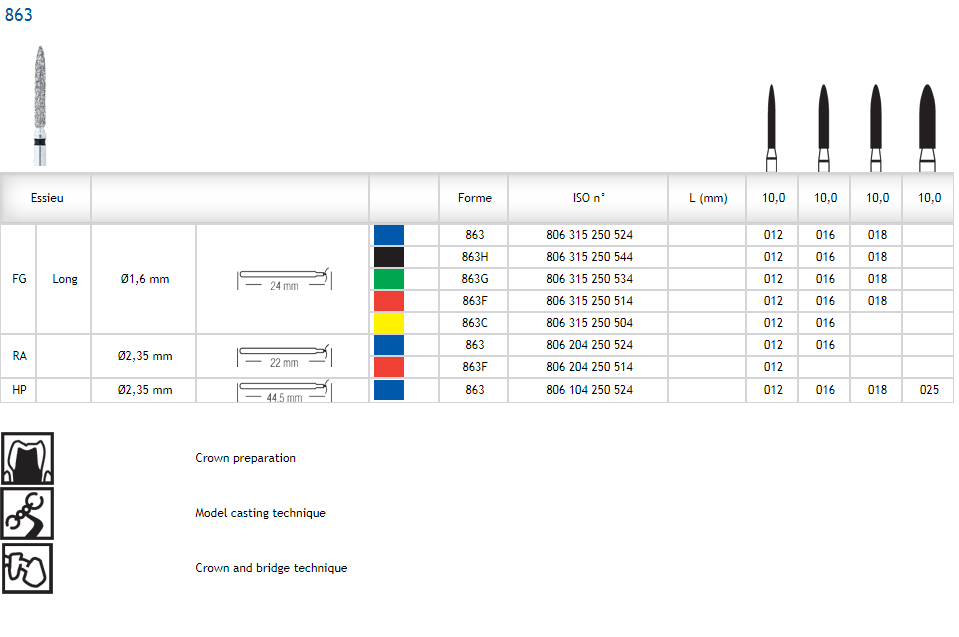Click the 24 mm shank length diagram
Viewport: 959px width, 637px height.
coord(284,279)
